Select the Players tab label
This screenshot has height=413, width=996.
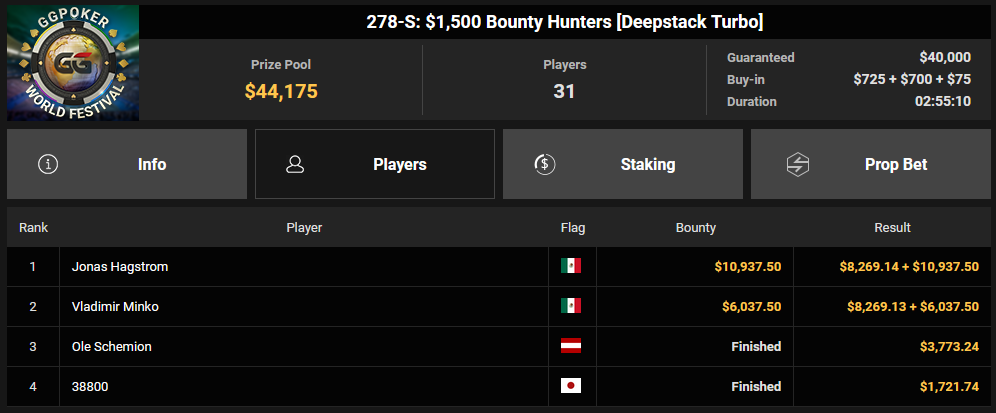click(x=400, y=165)
